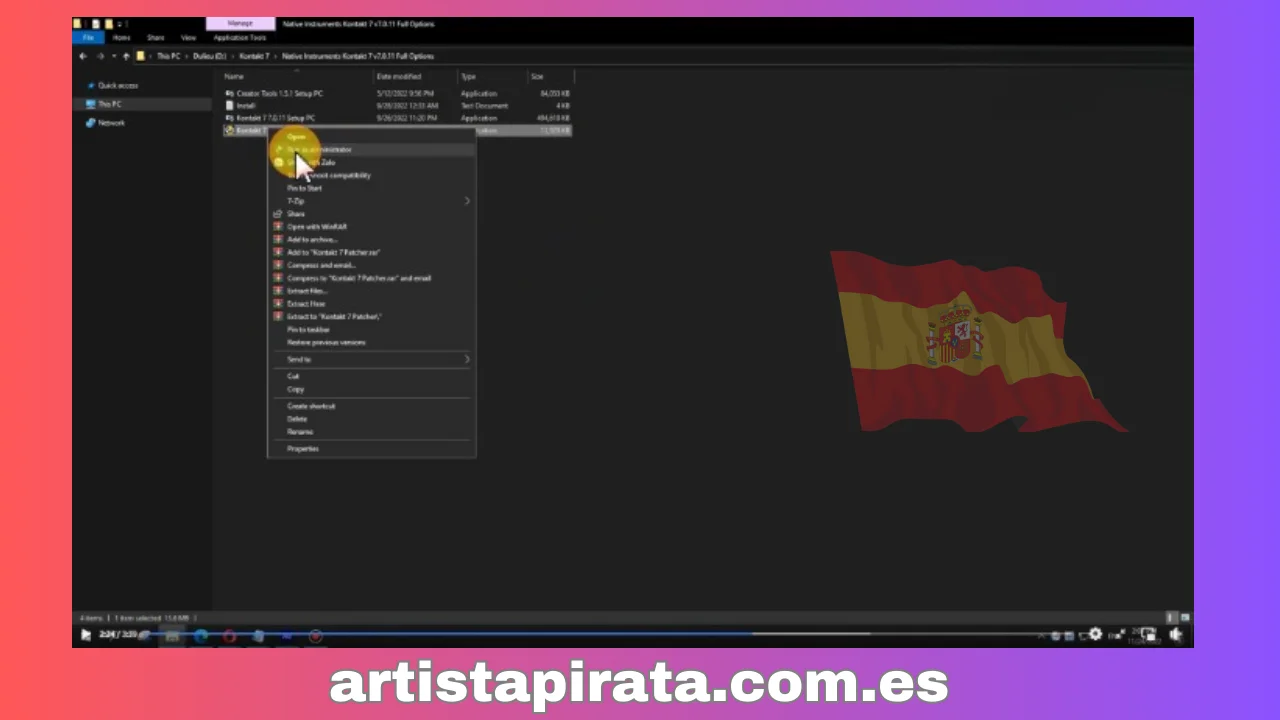This screenshot has height=720, width=1280.
Task: Switch to the View ribbon tab
Action: [188, 37]
